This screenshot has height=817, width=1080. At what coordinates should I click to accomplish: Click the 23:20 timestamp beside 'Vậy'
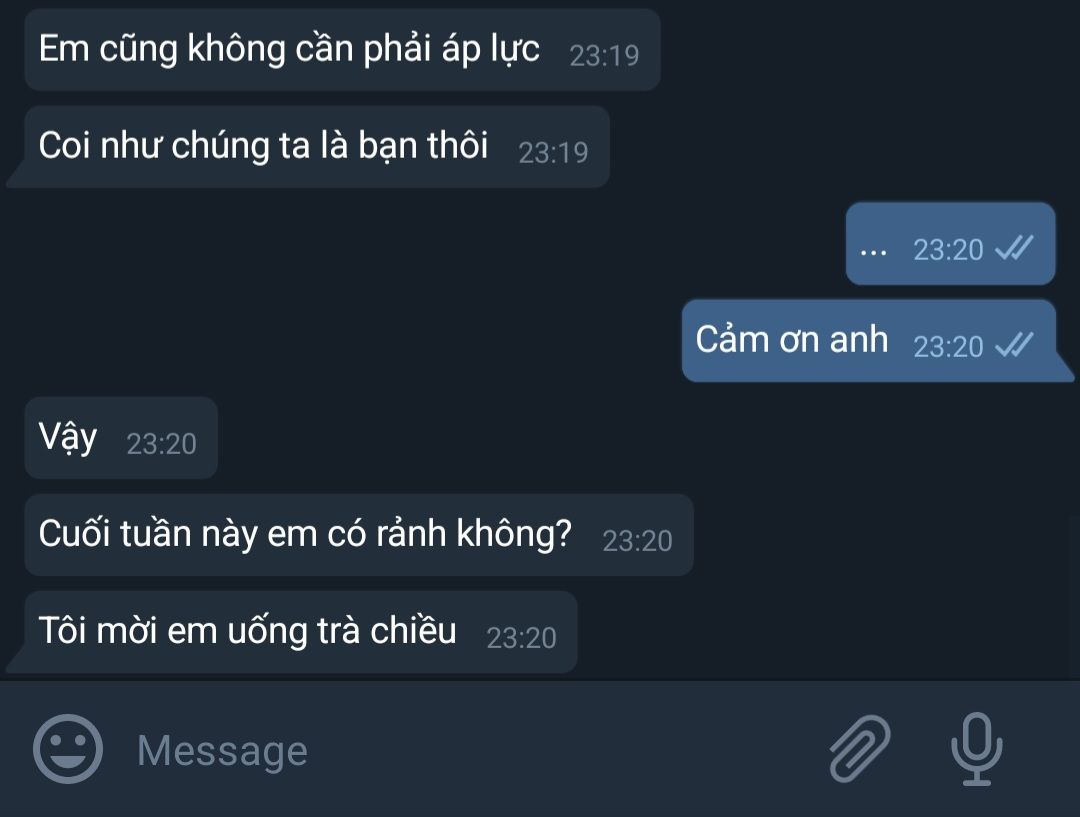click(161, 444)
